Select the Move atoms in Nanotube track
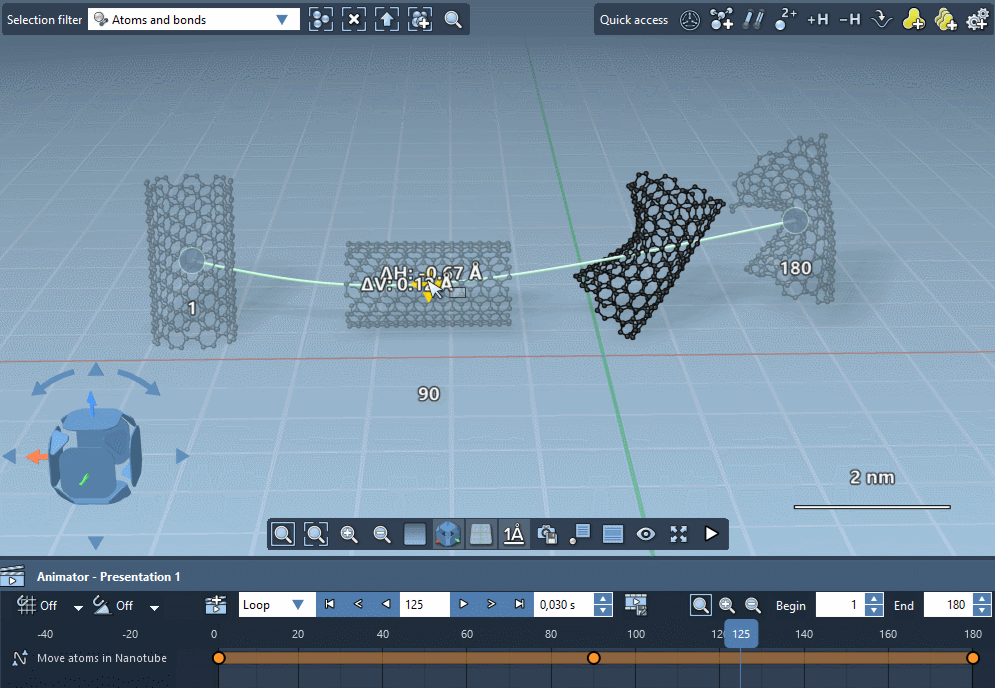Image resolution: width=995 pixels, height=688 pixels. click(x=101, y=658)
